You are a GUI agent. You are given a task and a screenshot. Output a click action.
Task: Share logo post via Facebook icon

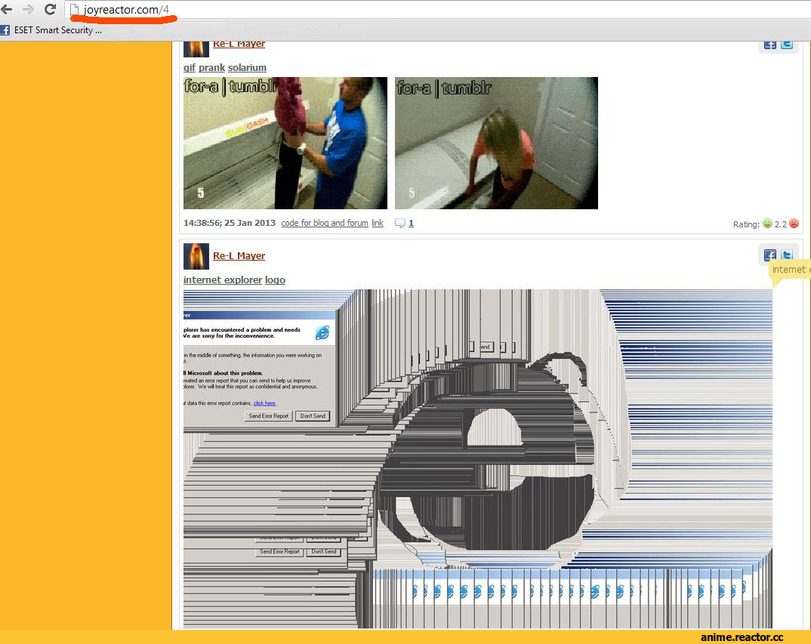[x=770, y=254]
